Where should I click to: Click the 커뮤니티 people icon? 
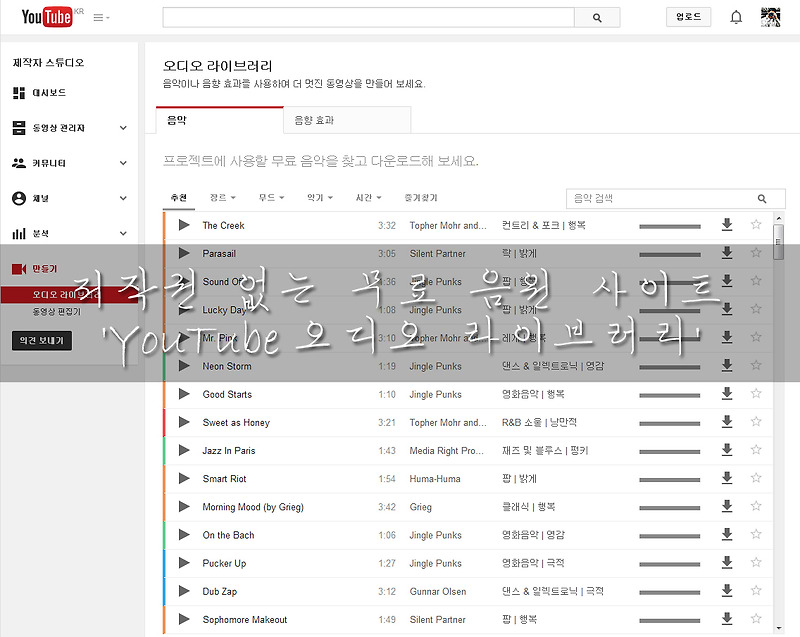[x=19, y=163]
